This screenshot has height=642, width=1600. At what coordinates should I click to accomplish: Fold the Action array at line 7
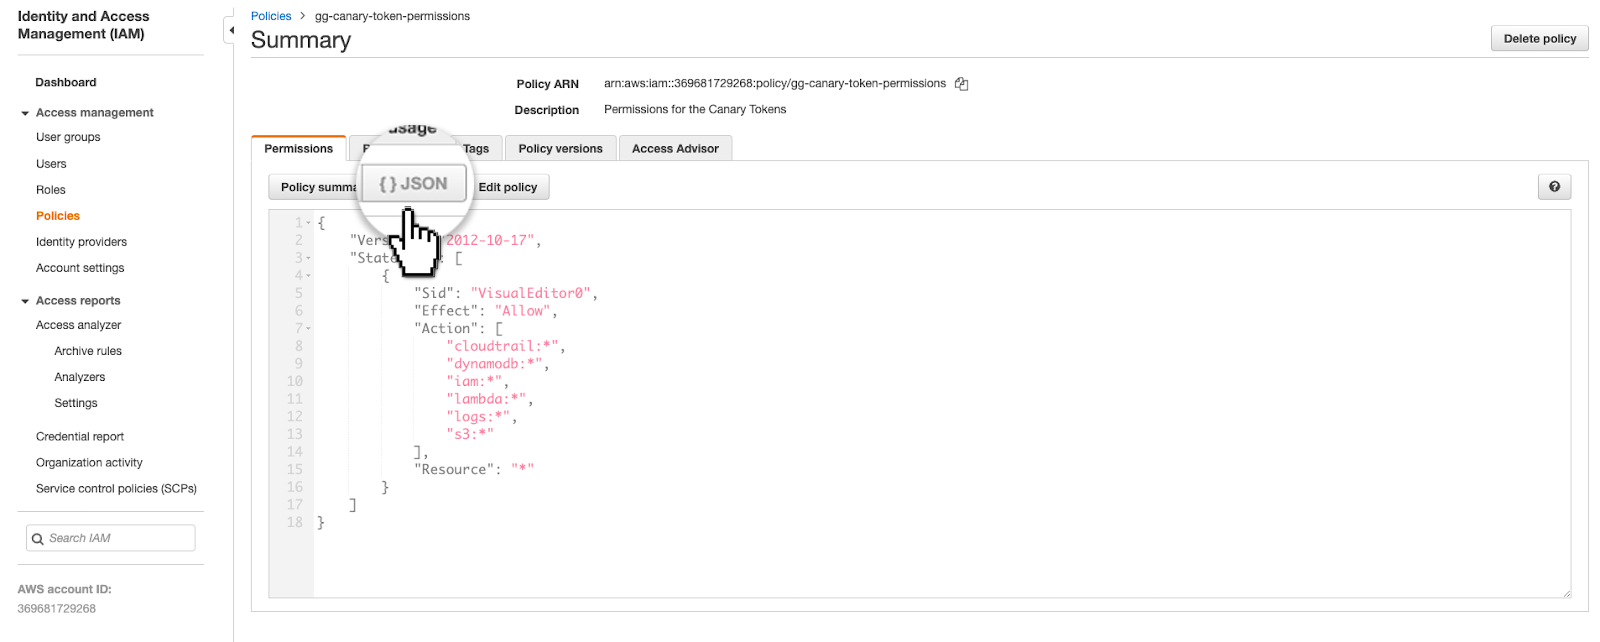(x=308, y=329)
